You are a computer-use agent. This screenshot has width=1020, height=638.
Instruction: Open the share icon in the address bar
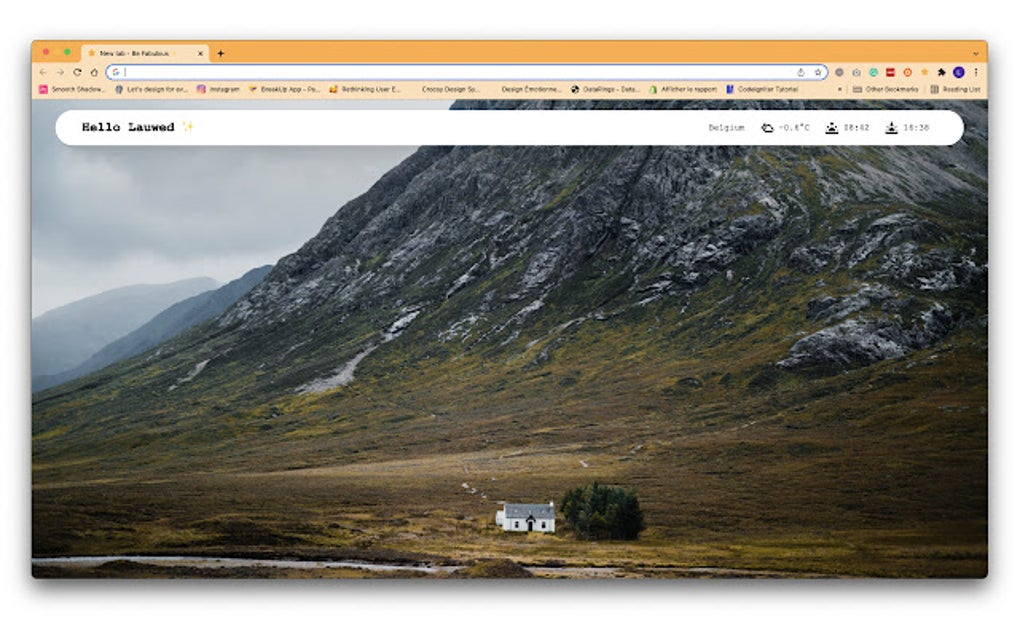801,72
